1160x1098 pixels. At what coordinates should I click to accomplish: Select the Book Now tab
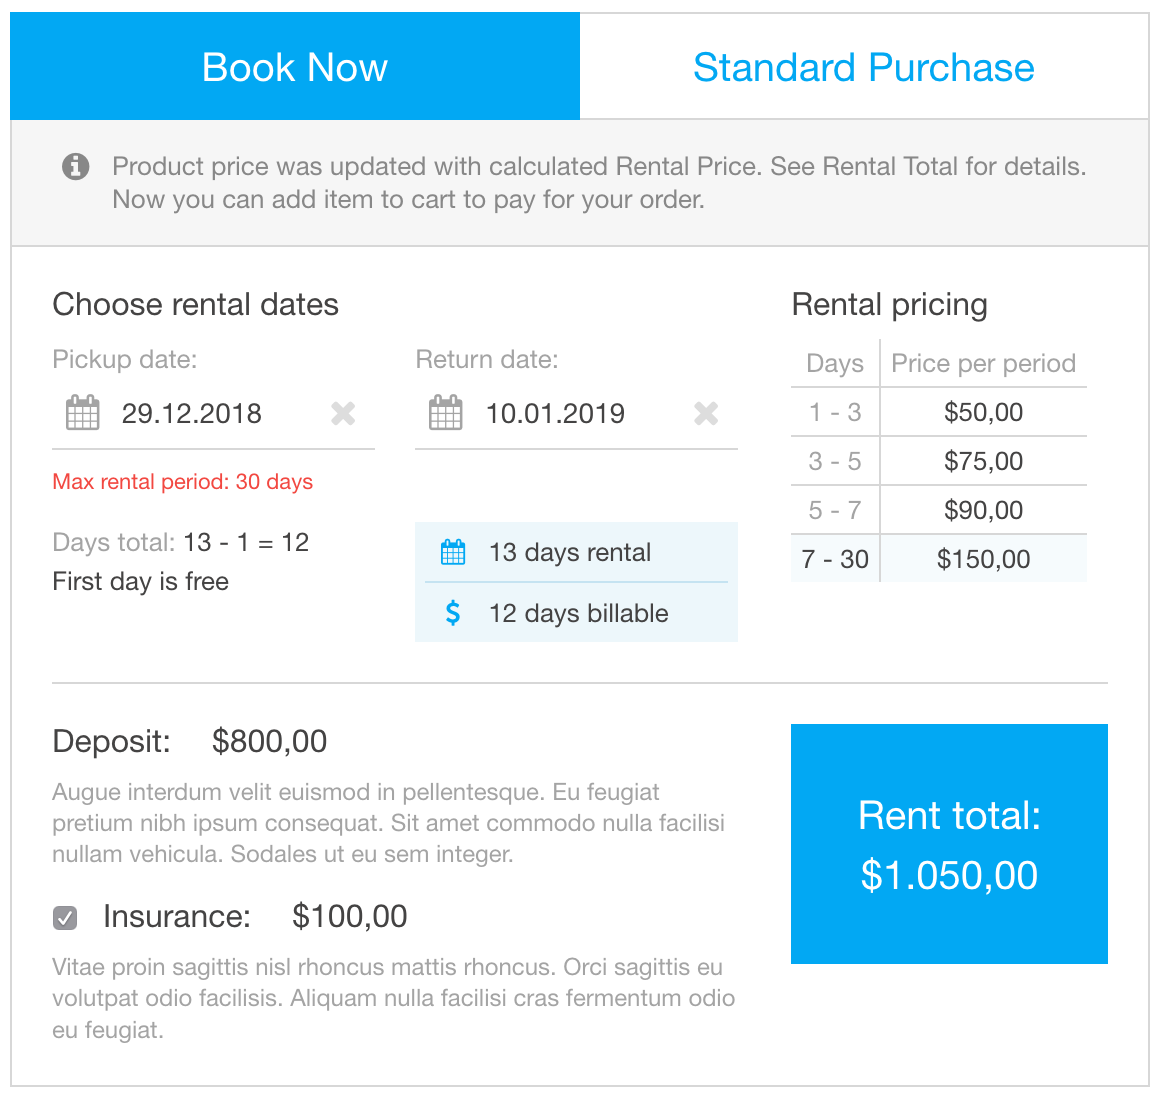(x=294, y=66)
